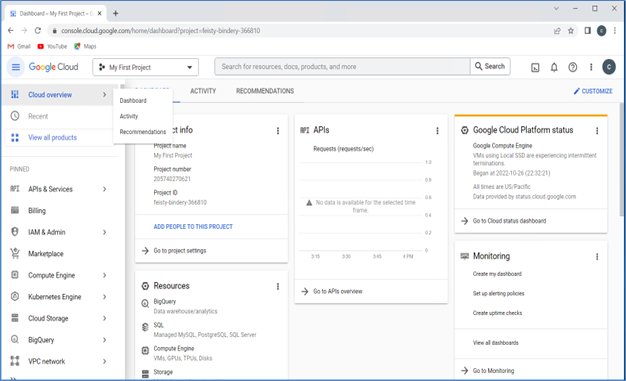Activate Cloud Shell terminal icon
The width and height of the screenshot is (626, 381).
pos(535,67)
